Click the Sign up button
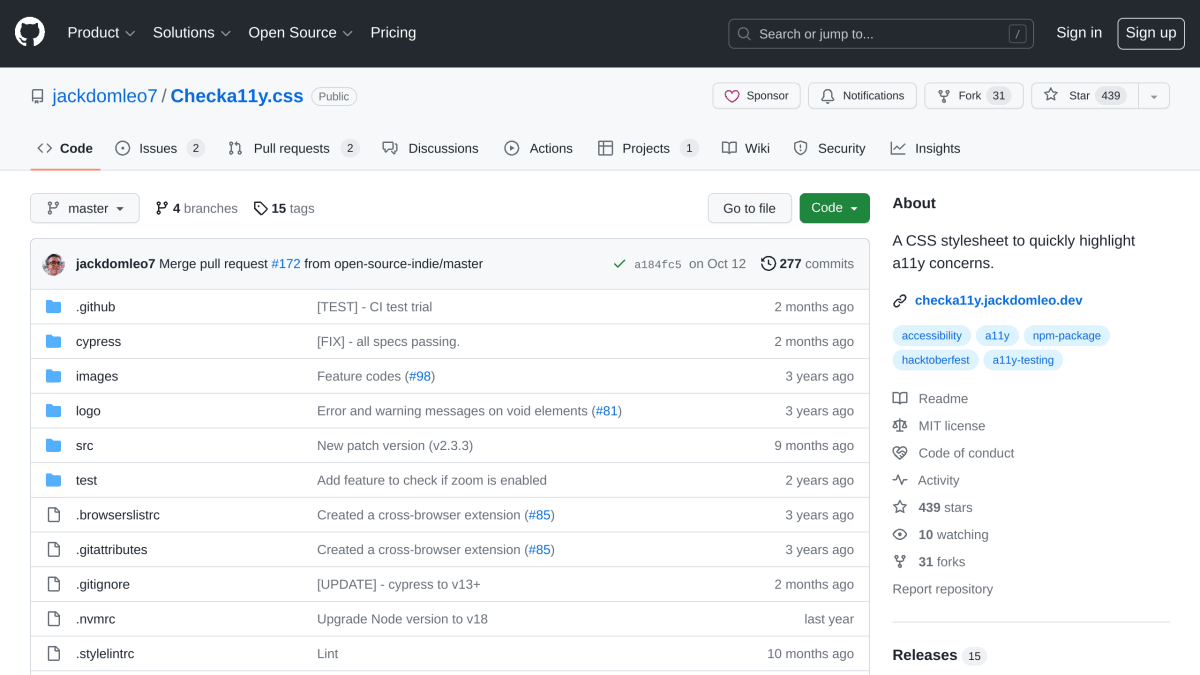 coord(1151,33)
